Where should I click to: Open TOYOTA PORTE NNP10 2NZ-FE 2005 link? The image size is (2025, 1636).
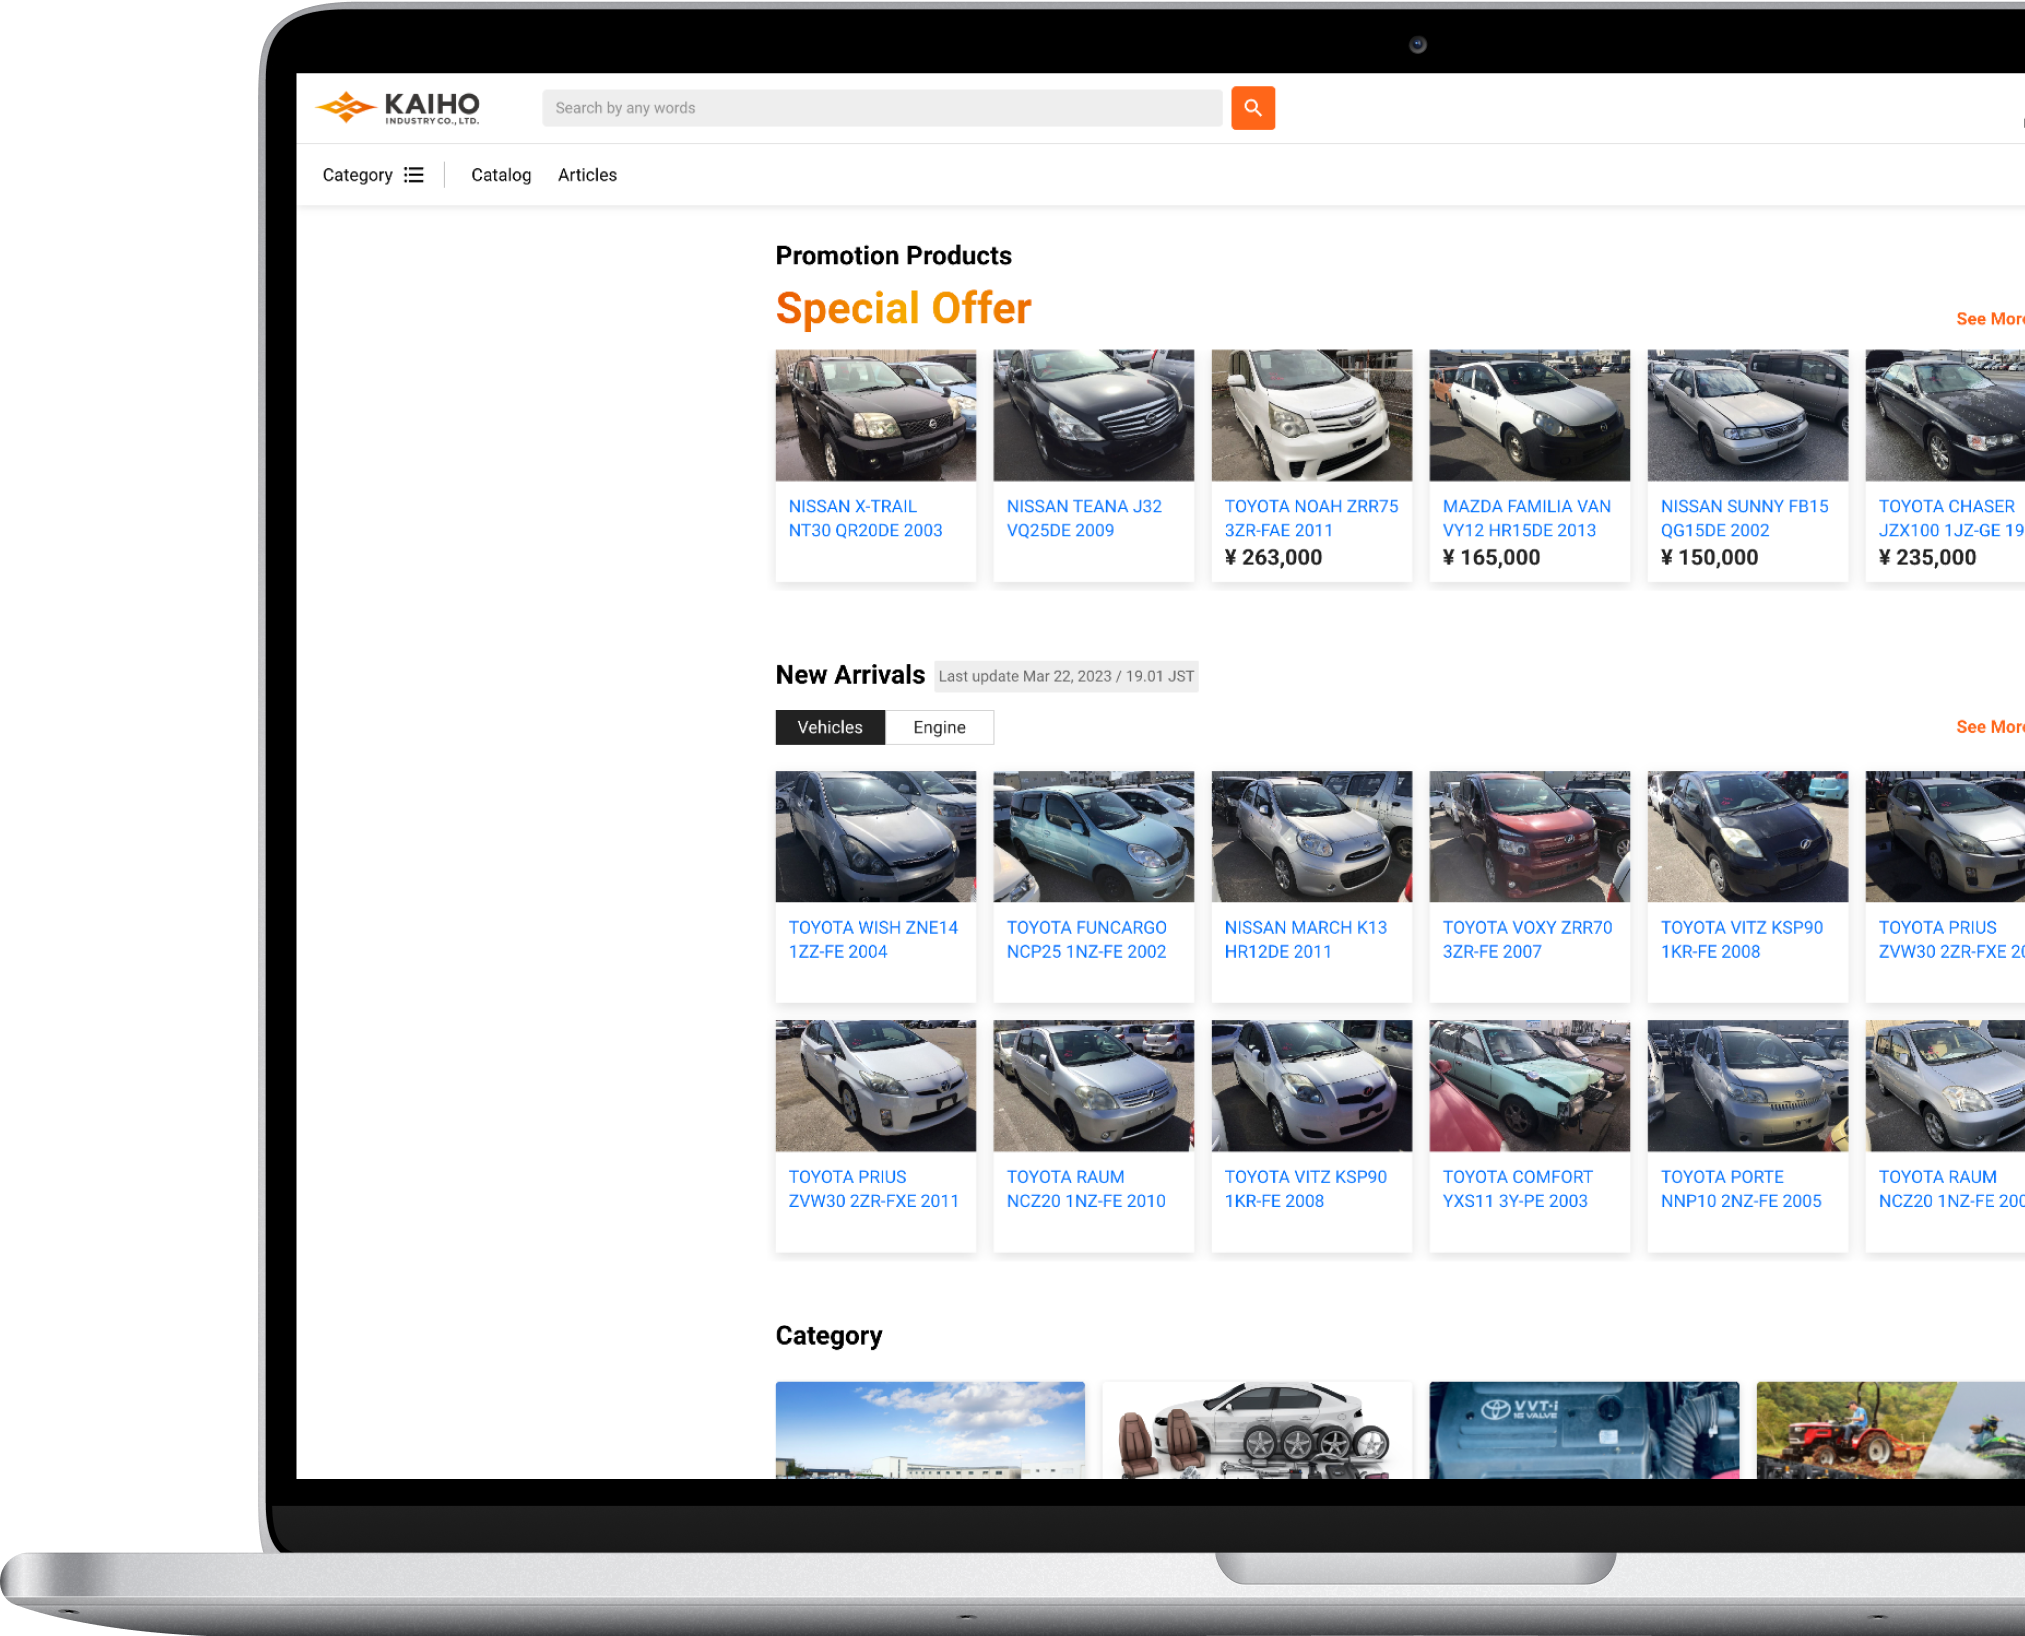tap(1741, 1189)
